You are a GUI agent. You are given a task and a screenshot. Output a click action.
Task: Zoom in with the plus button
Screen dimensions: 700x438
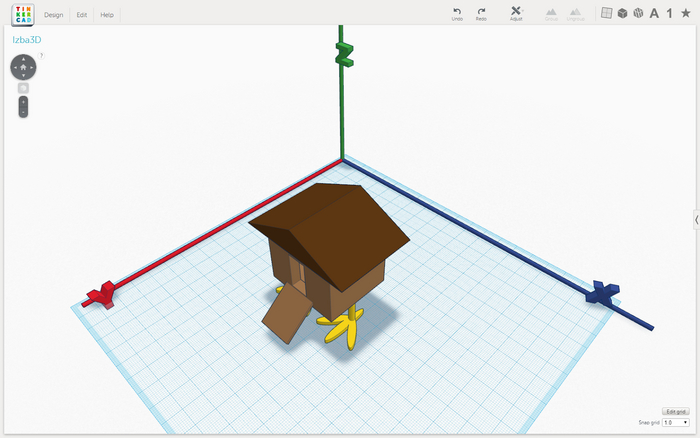(23, 101)
